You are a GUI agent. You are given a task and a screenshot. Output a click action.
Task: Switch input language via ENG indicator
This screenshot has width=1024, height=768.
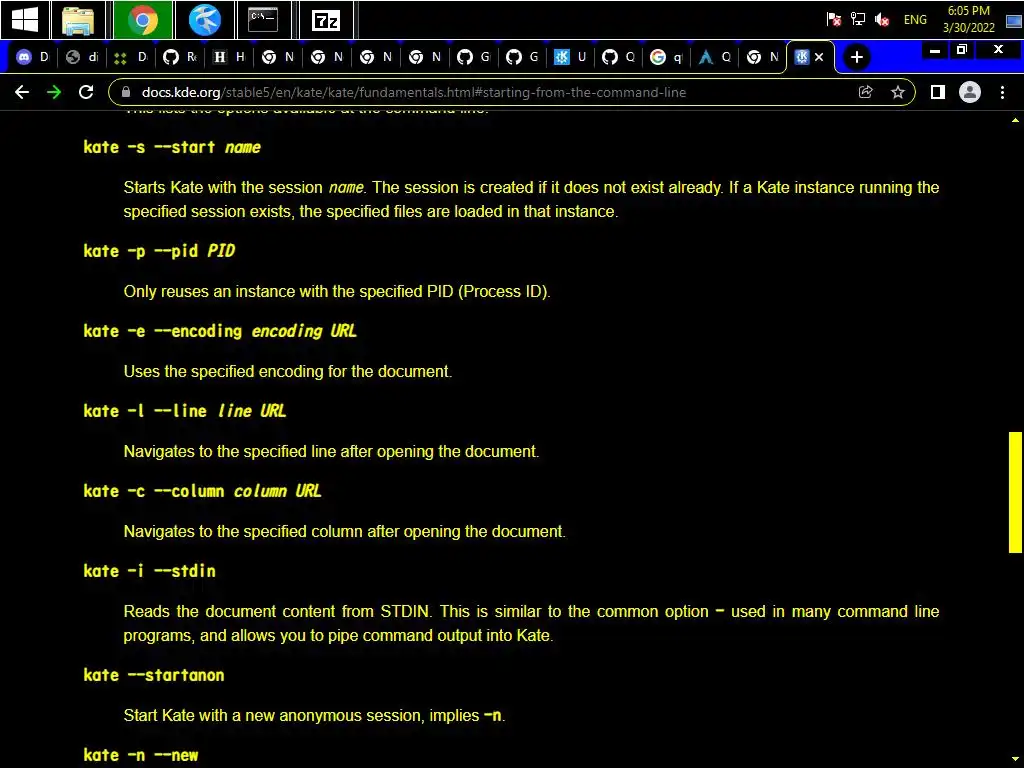click(915, 20)
